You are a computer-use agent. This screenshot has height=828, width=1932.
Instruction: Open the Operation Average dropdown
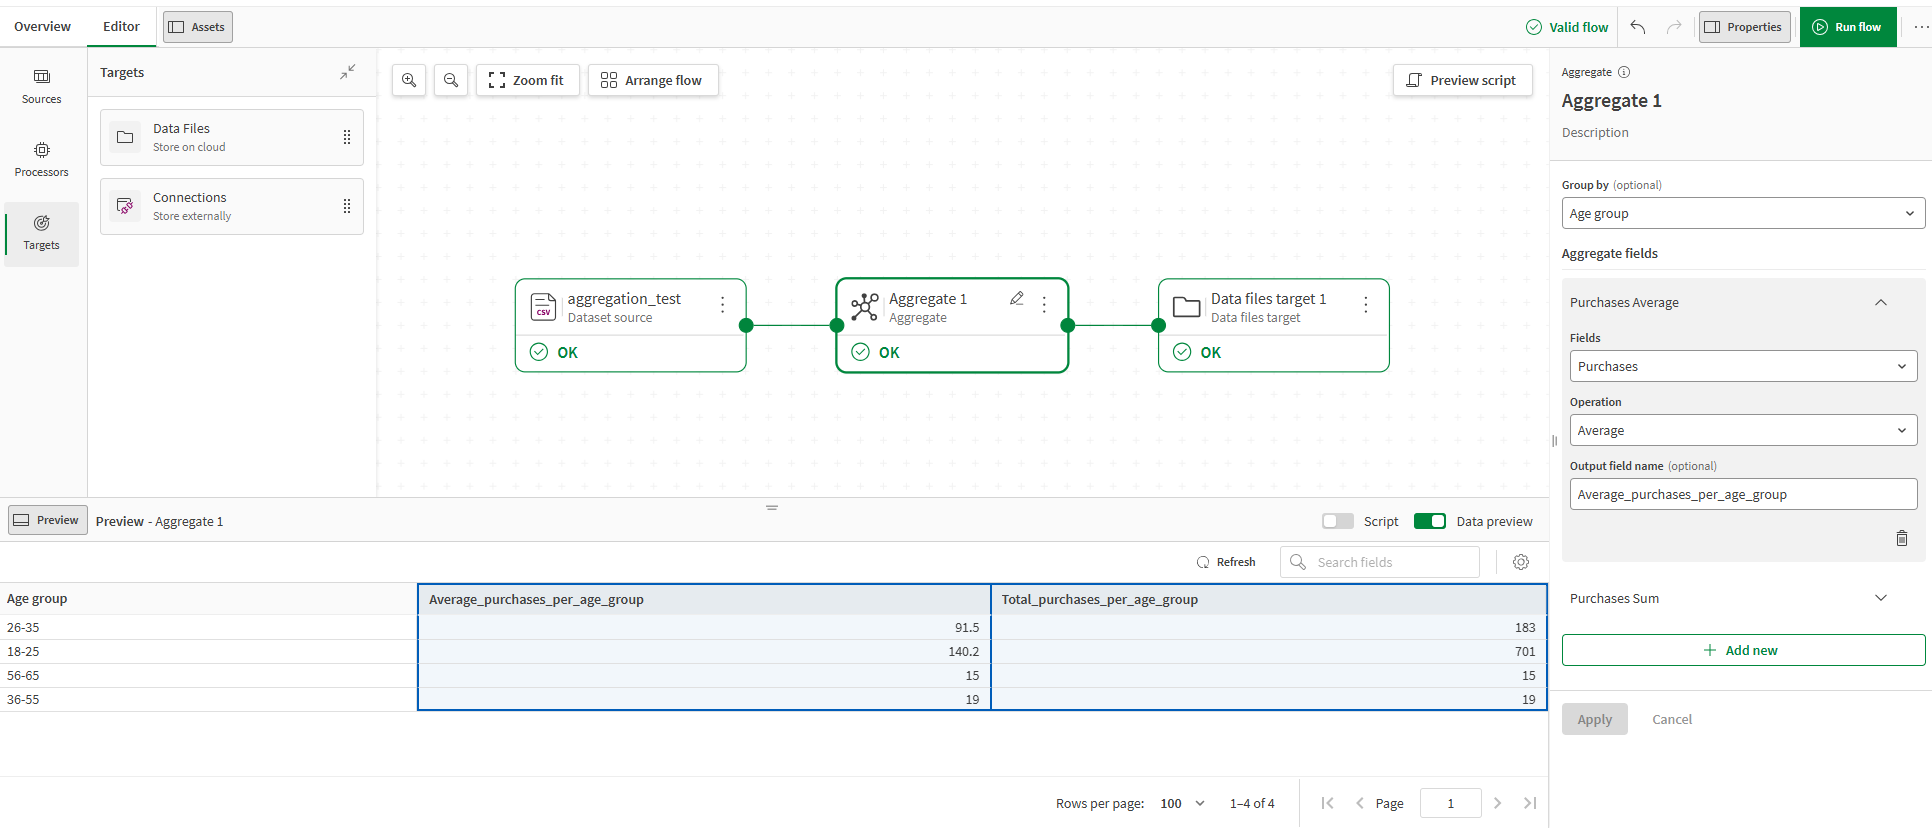coord(1743,430)
